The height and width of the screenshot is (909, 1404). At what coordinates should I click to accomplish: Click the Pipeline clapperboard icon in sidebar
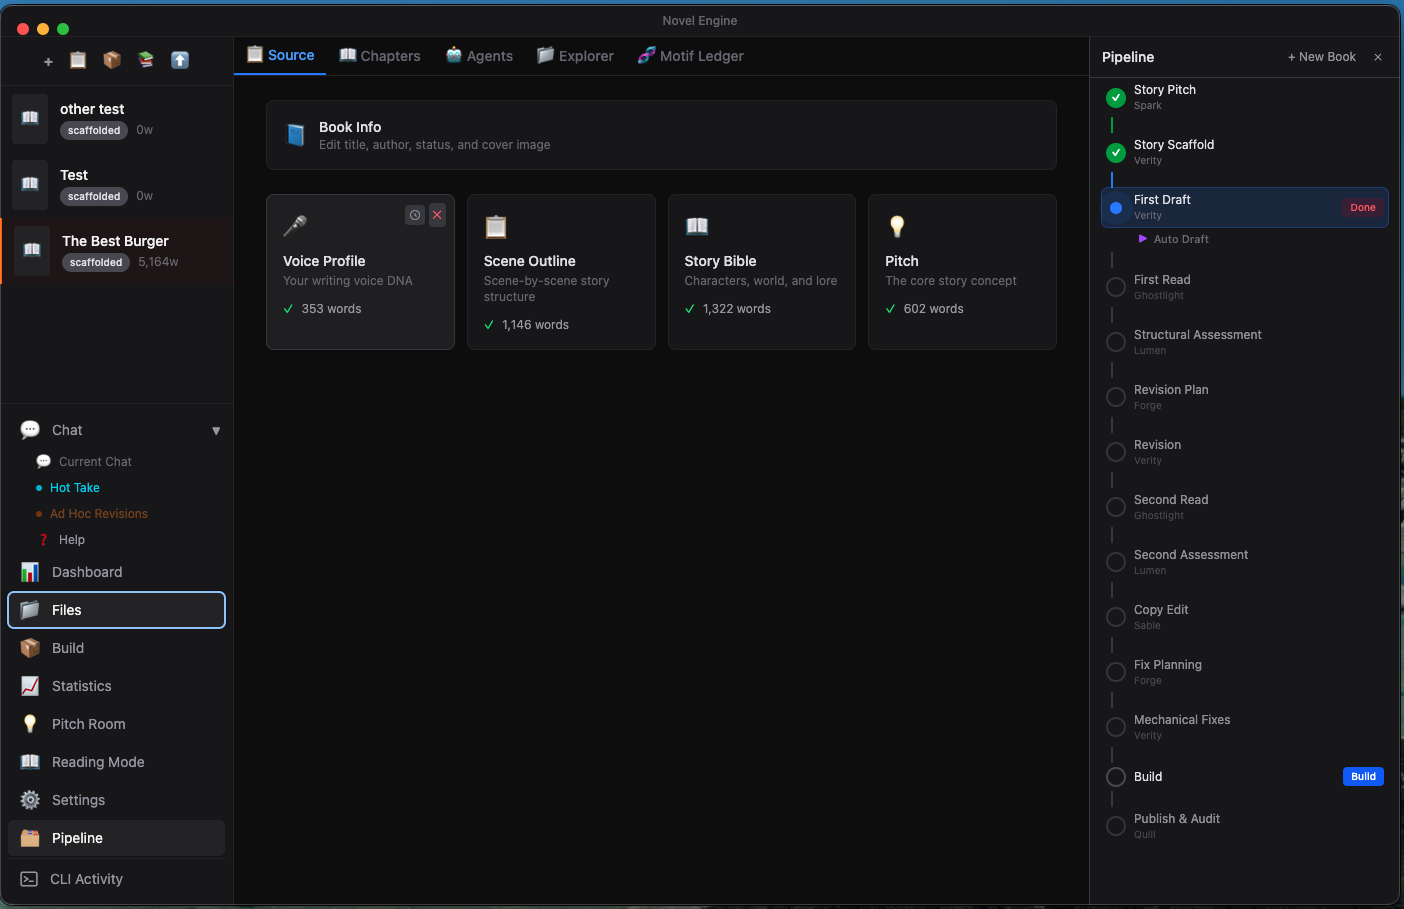(x=30, y=838)
